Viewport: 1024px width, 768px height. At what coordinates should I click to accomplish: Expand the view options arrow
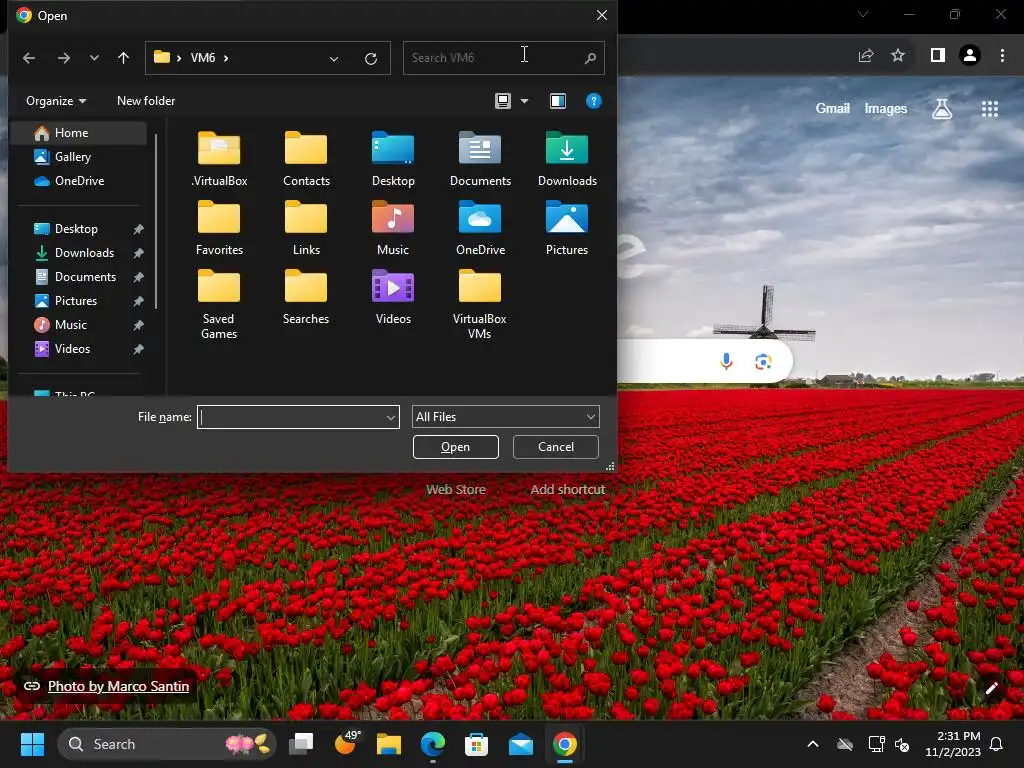tap(524, 101)
